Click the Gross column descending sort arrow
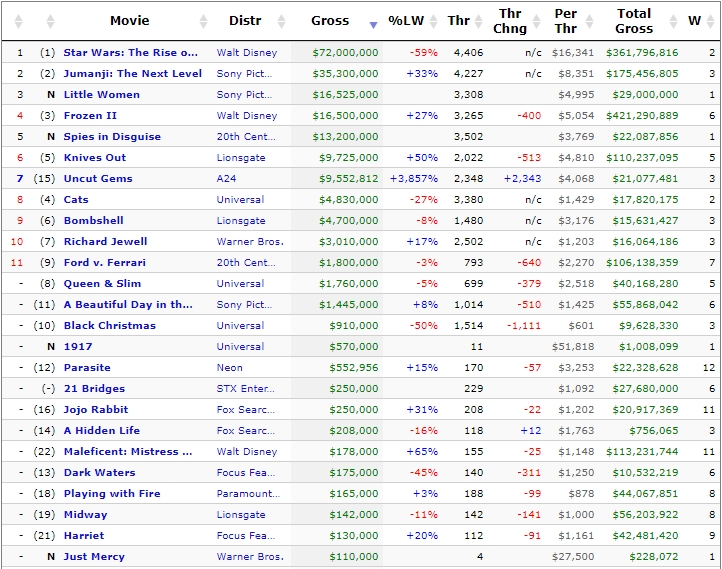 click(373, 25)
